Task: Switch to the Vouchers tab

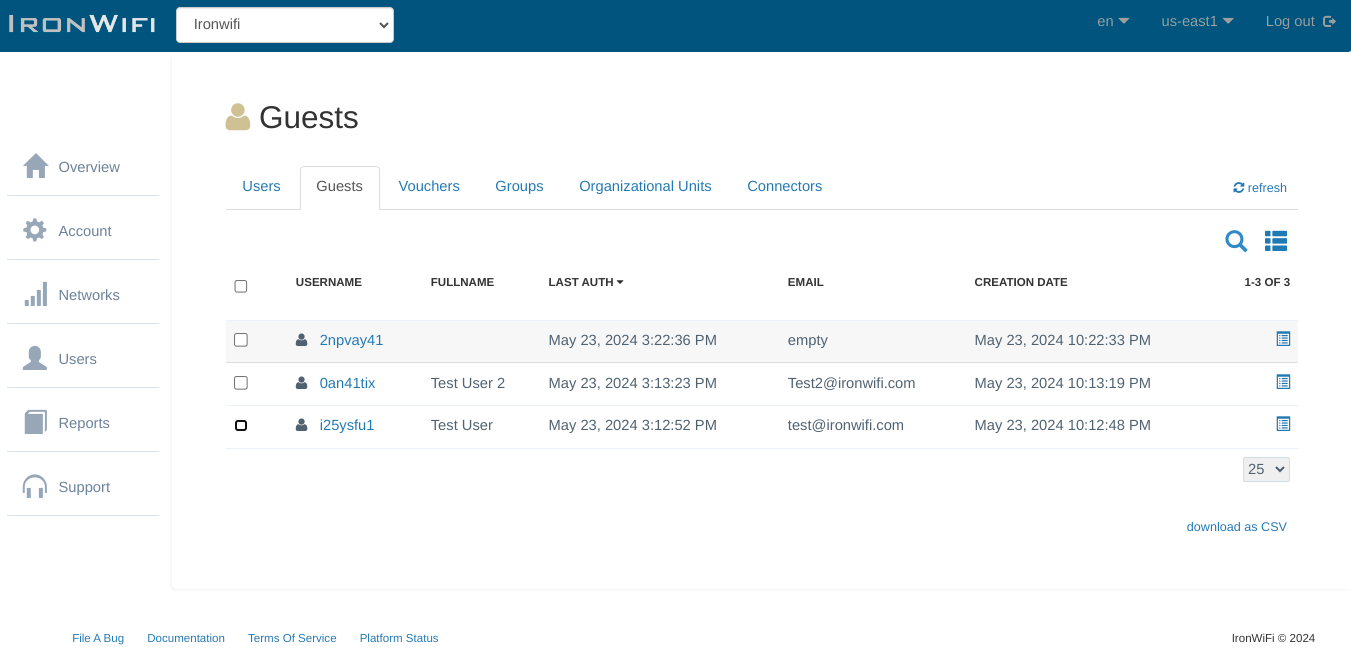Action: [429, 186]
